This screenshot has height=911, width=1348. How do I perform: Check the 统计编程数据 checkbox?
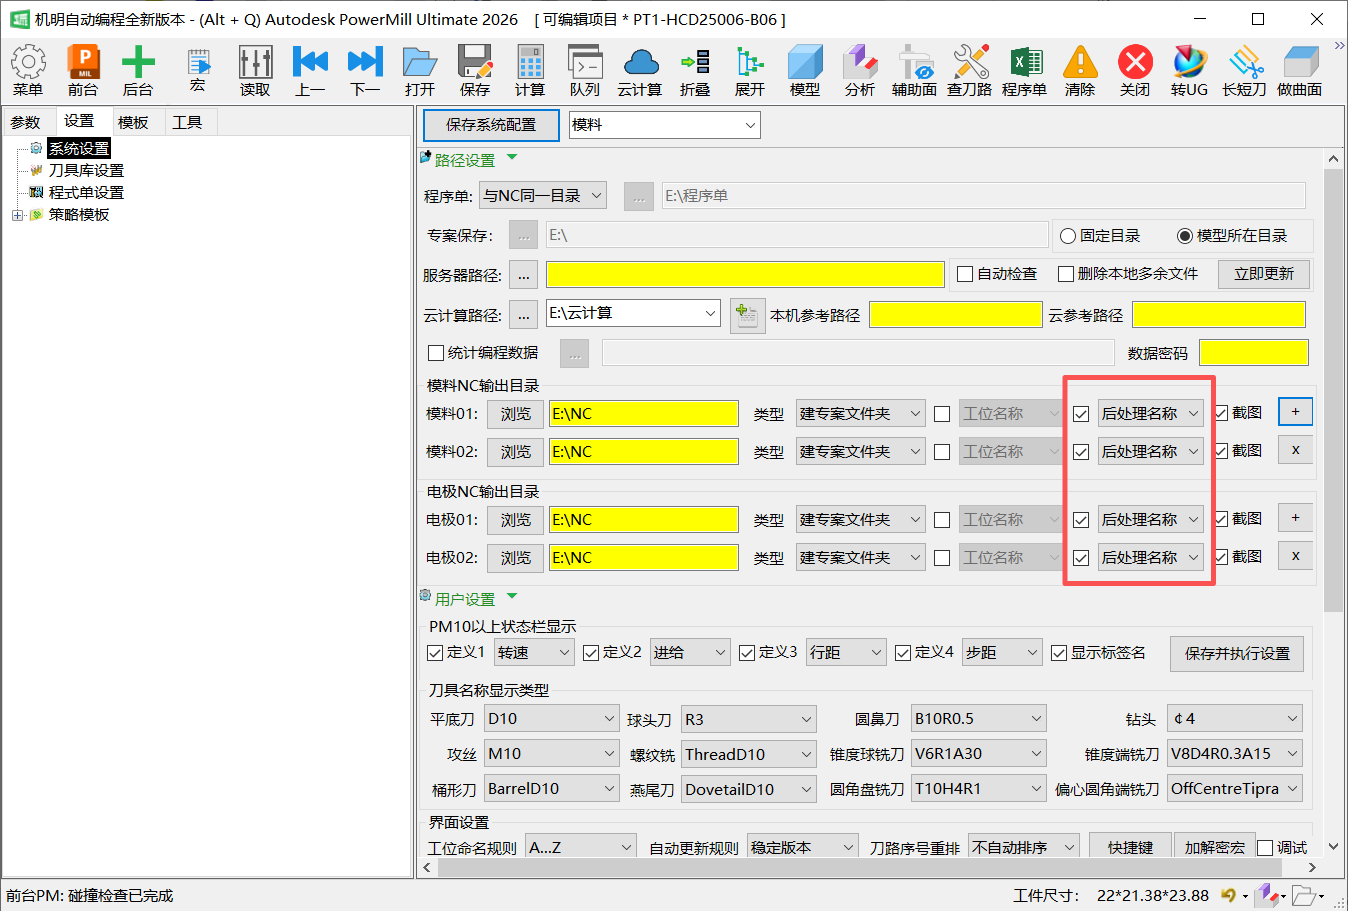pos(436,353)
